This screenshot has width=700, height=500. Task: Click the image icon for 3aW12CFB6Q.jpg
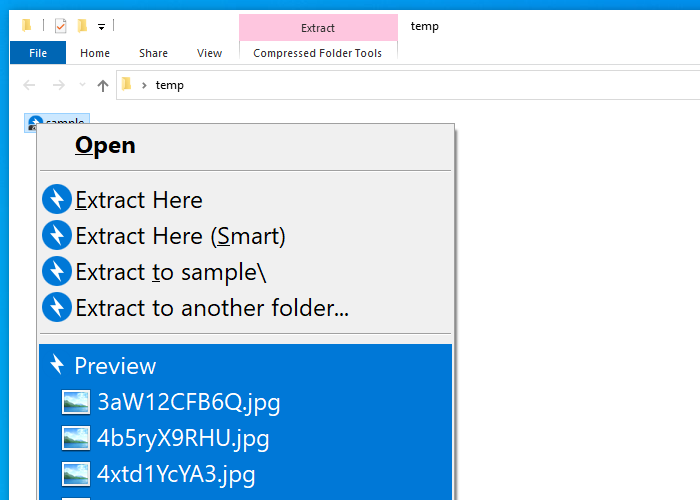click(x=76, y=402)
